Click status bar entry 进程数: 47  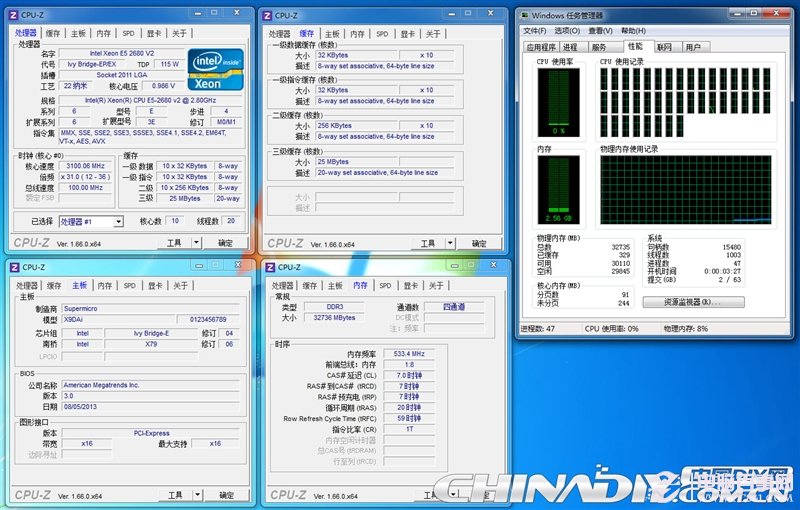(x=537, y=329)
